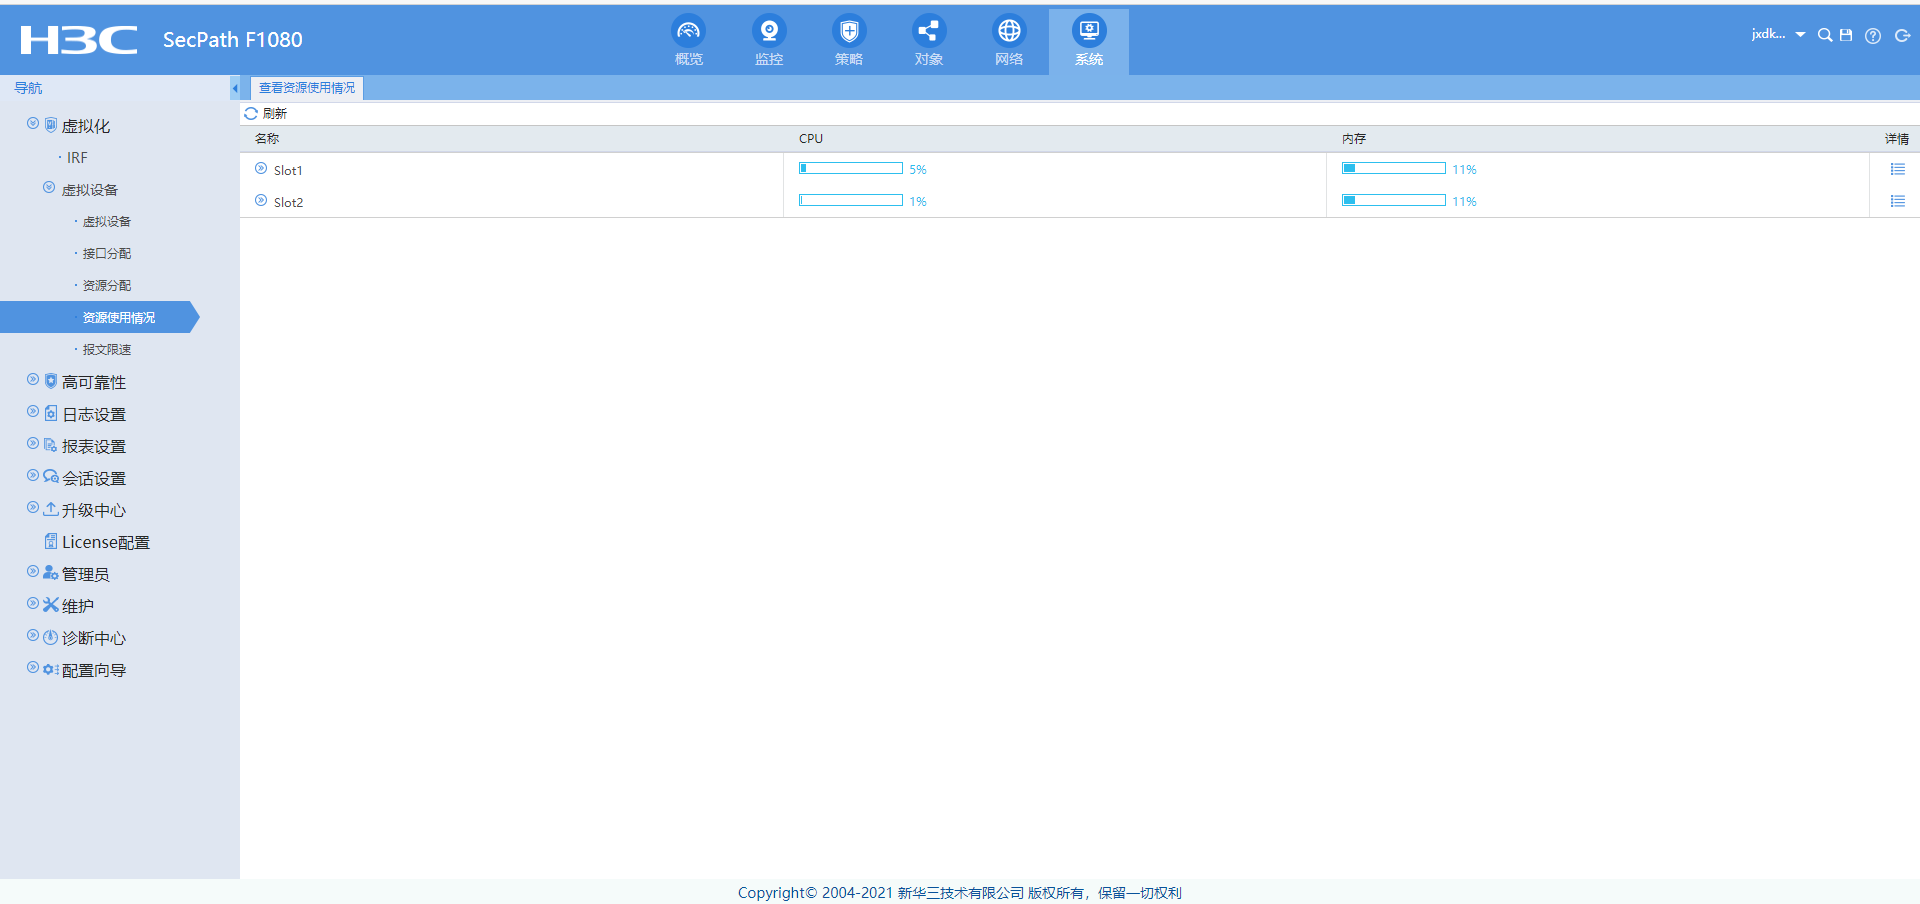Expand the Slot2 row
This screenshot has width=1920, height=904.
click(x=261, y=201)
